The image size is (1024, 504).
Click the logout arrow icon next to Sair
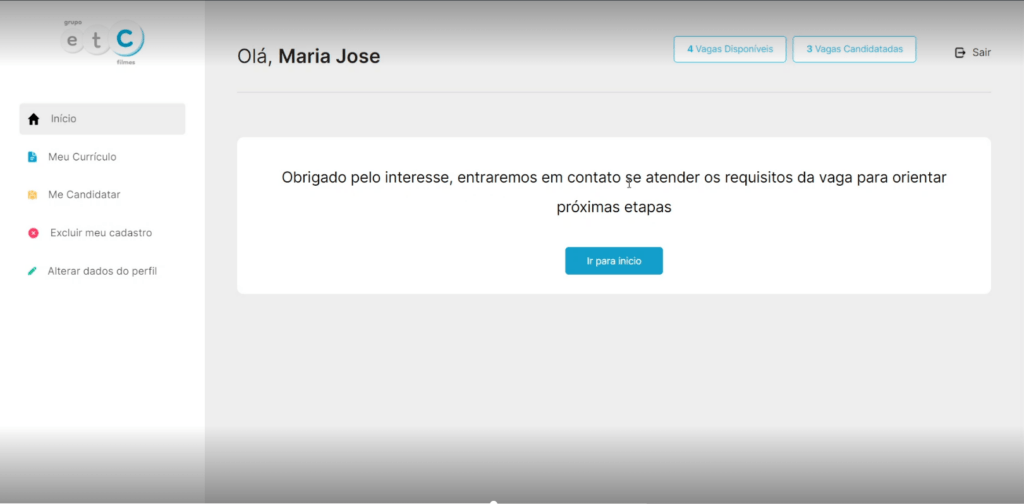pyautogui.click(x=960, y=52)
